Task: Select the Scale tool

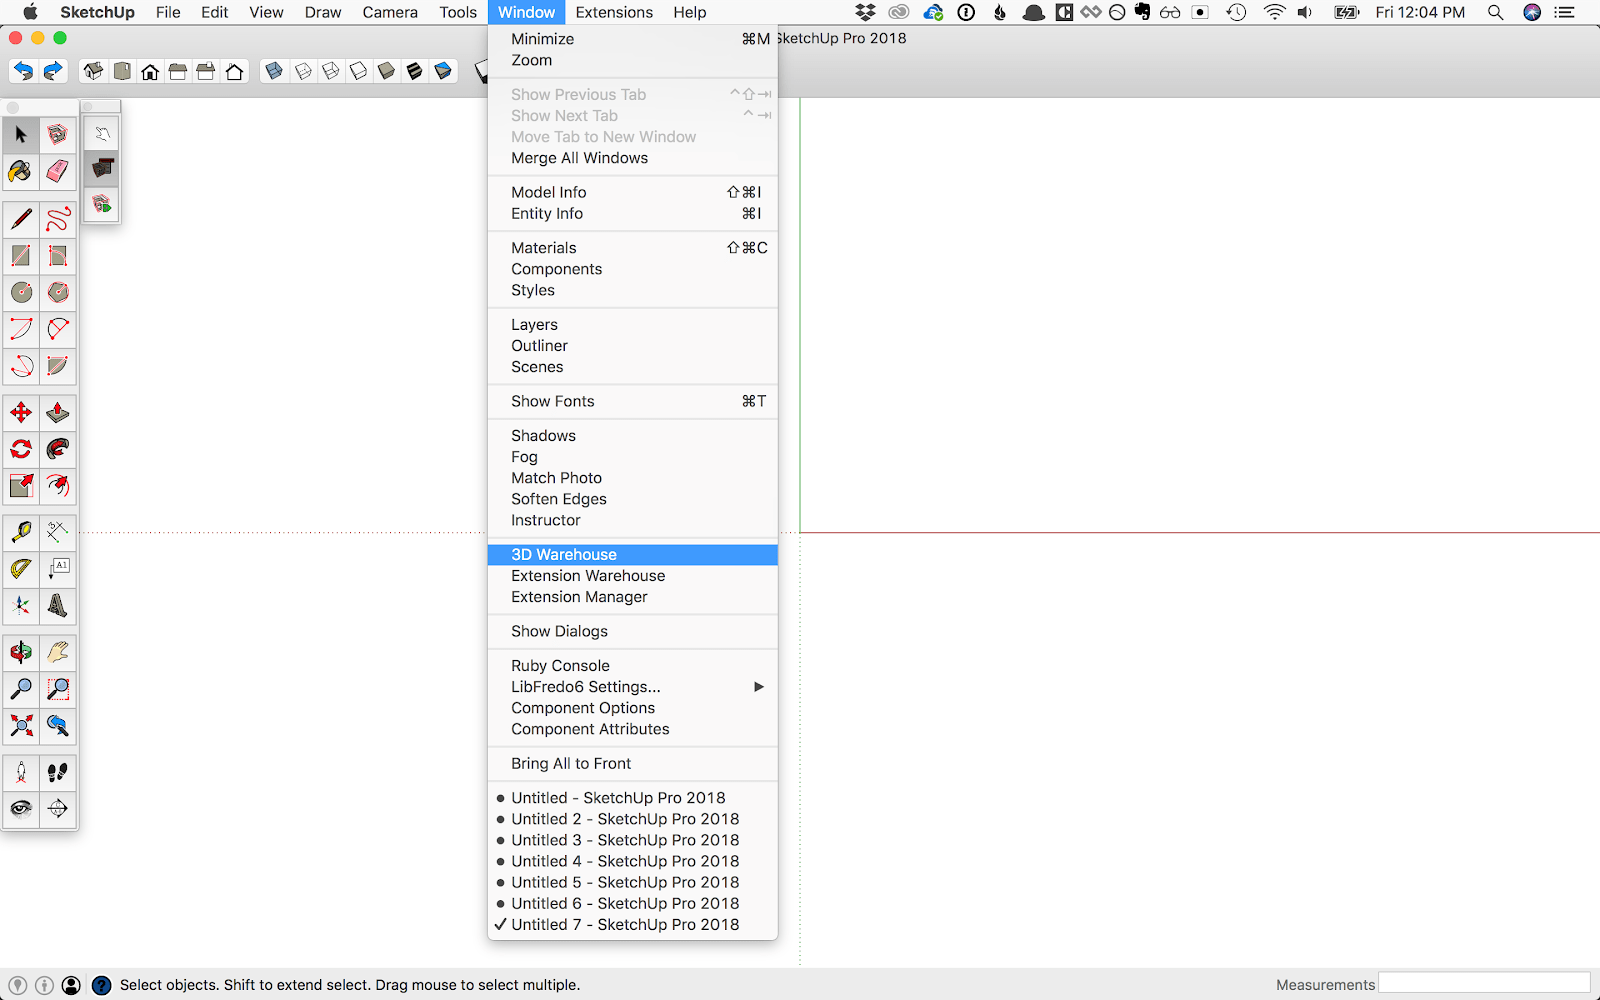Action: (x=21, y=486)
